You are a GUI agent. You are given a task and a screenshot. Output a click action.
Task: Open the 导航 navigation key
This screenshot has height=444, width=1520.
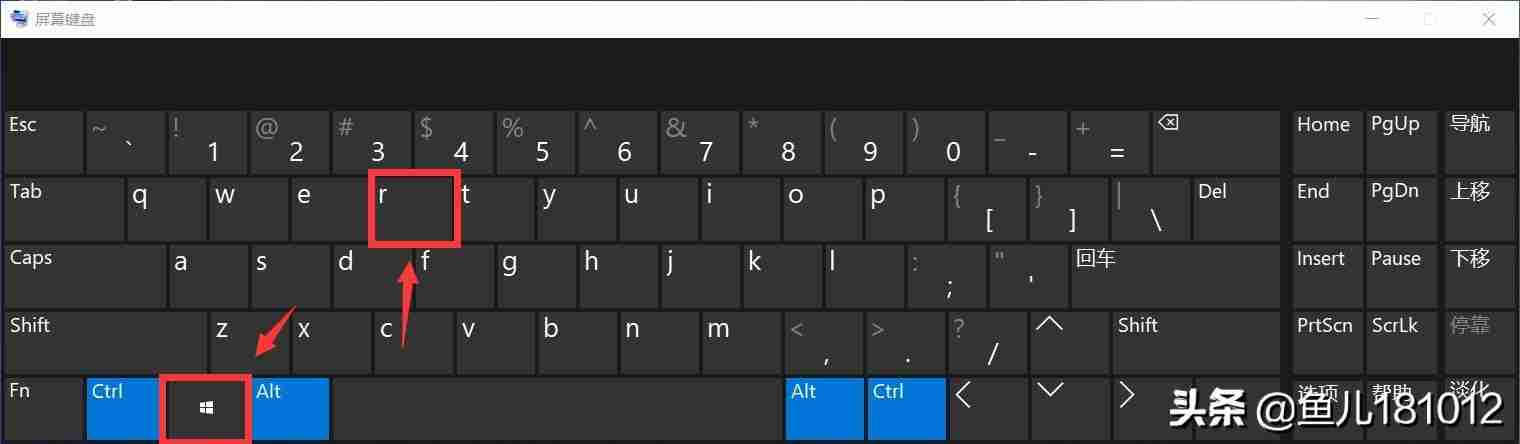coord(1478,141)
